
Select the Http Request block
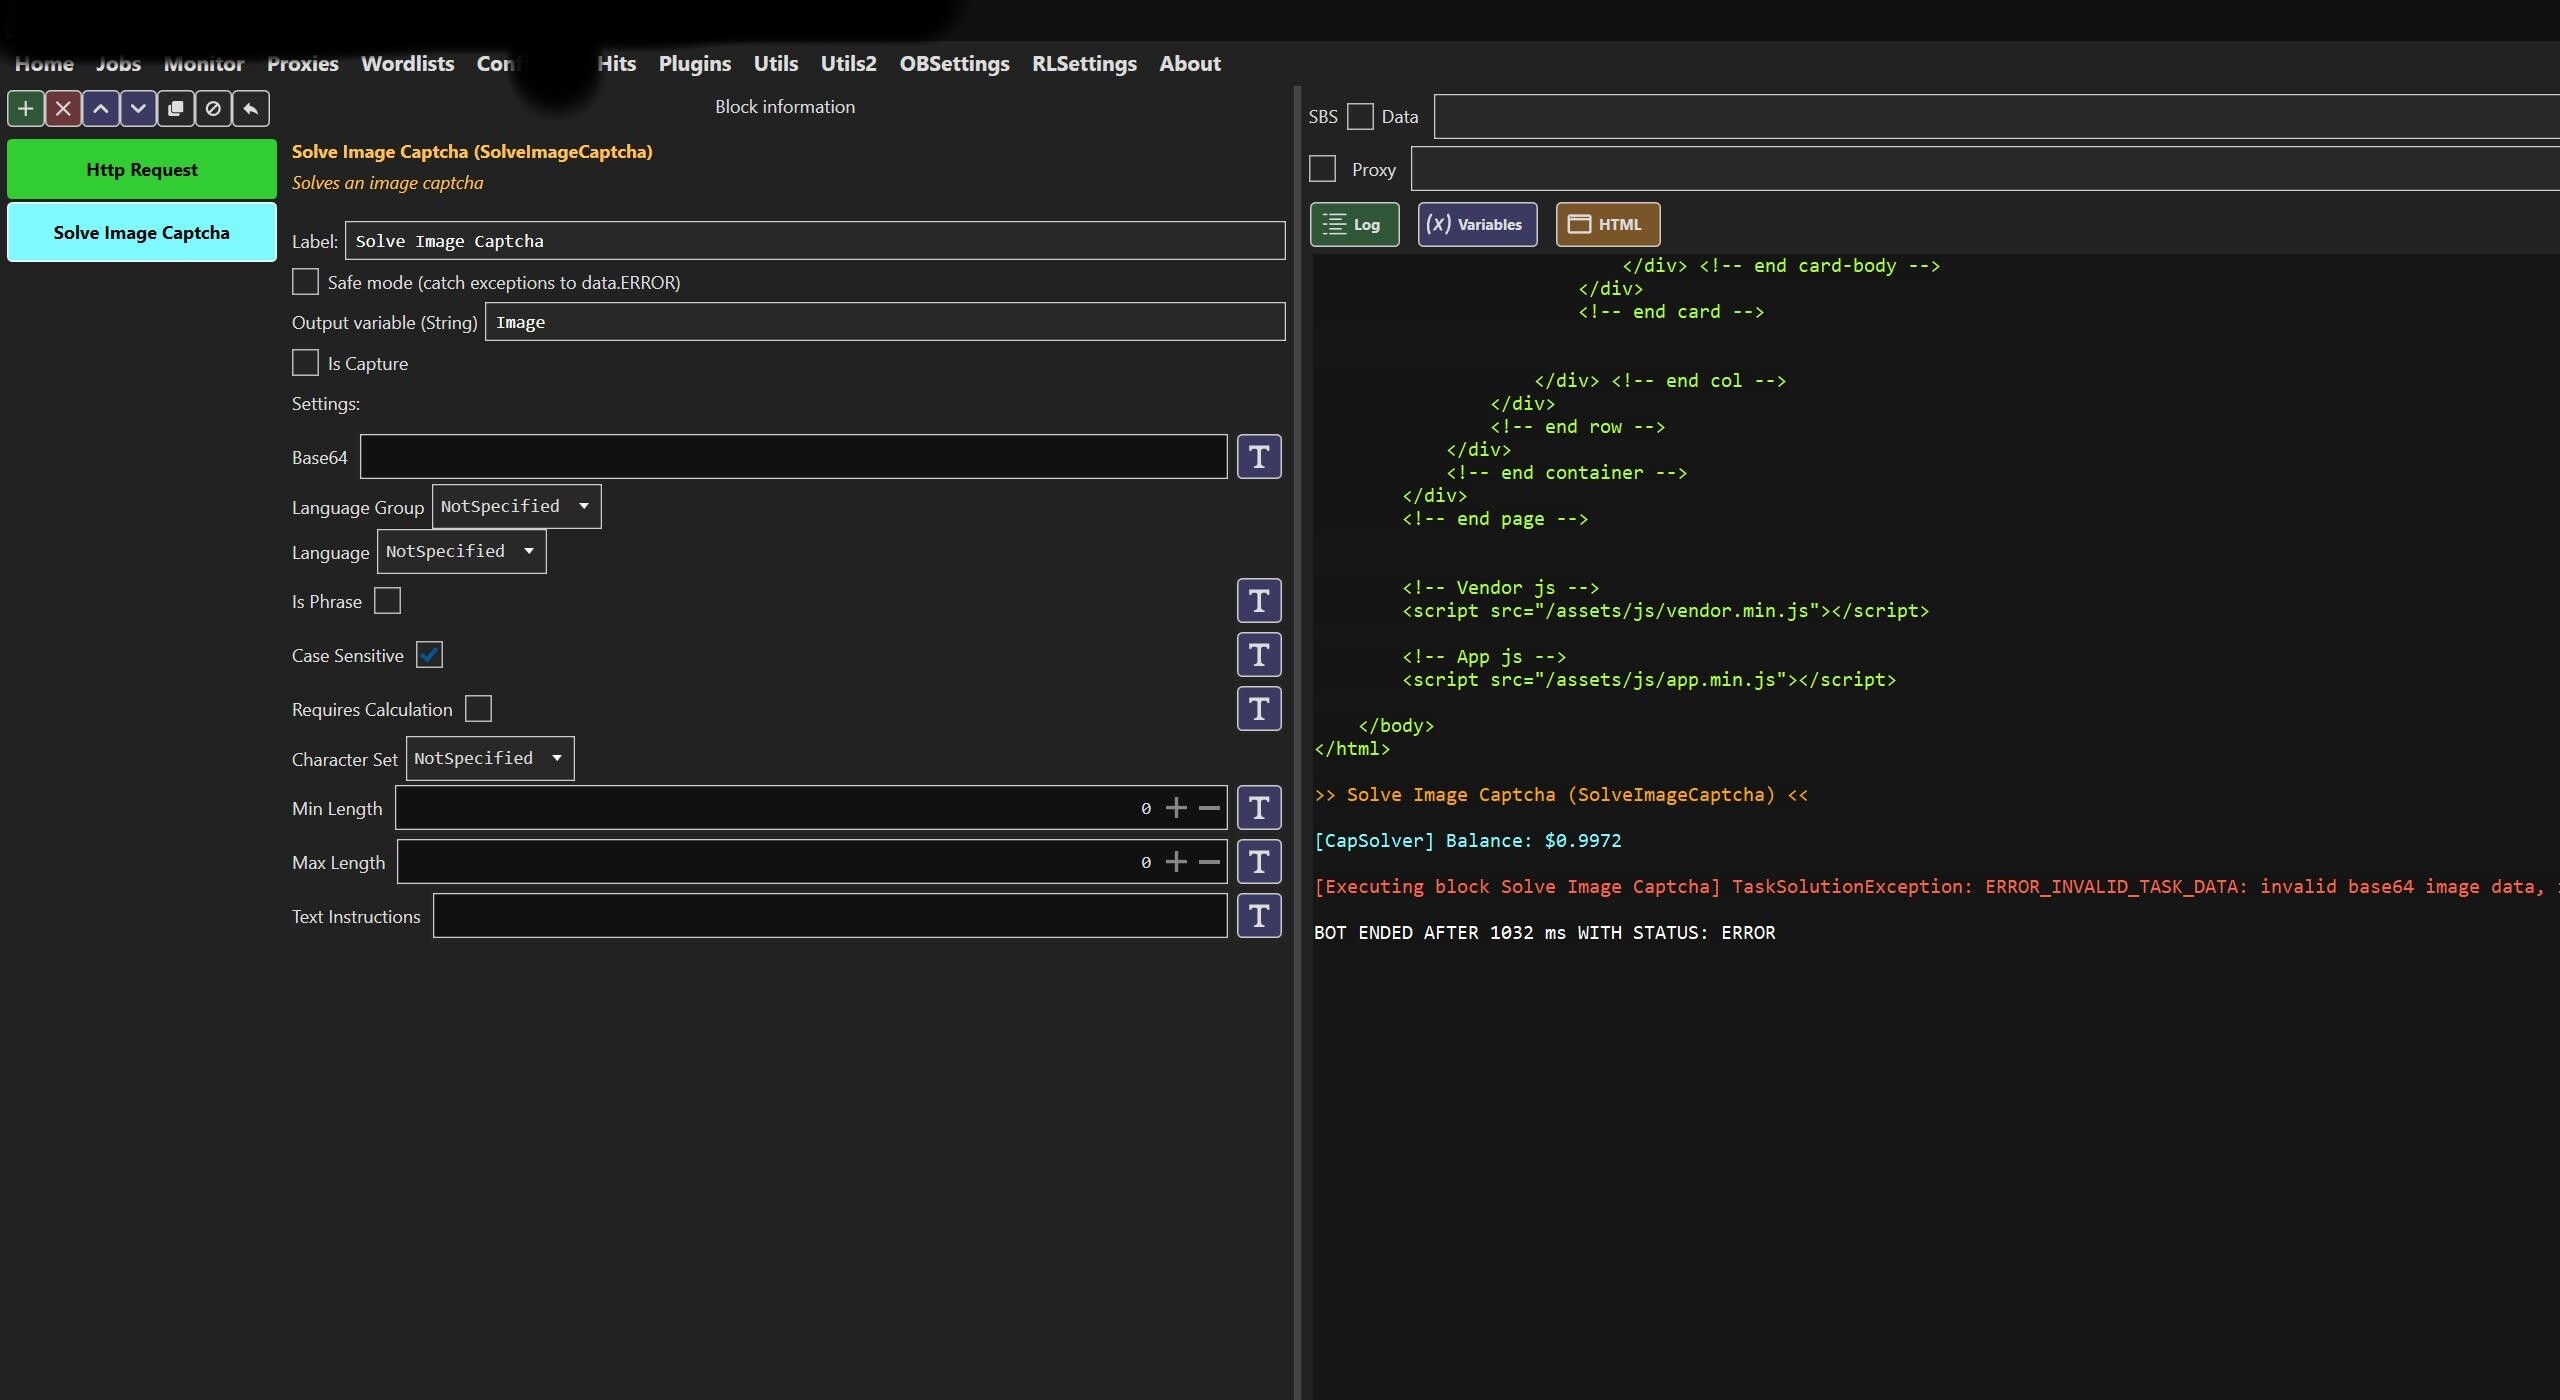142,170
